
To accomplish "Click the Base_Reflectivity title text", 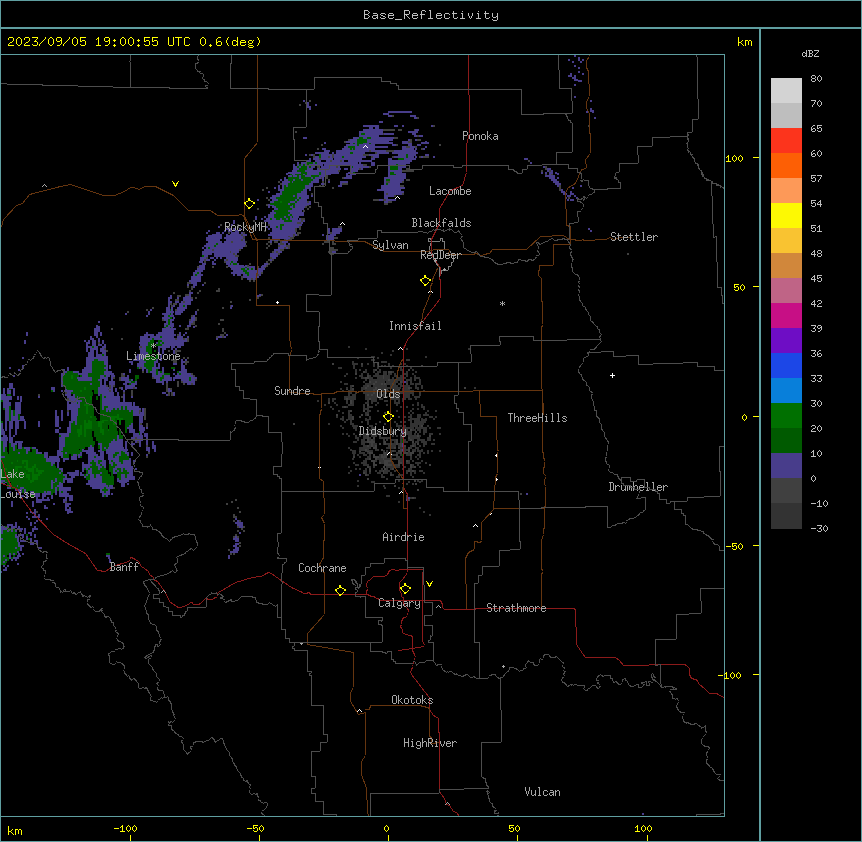I will click(x=430, y=15).
